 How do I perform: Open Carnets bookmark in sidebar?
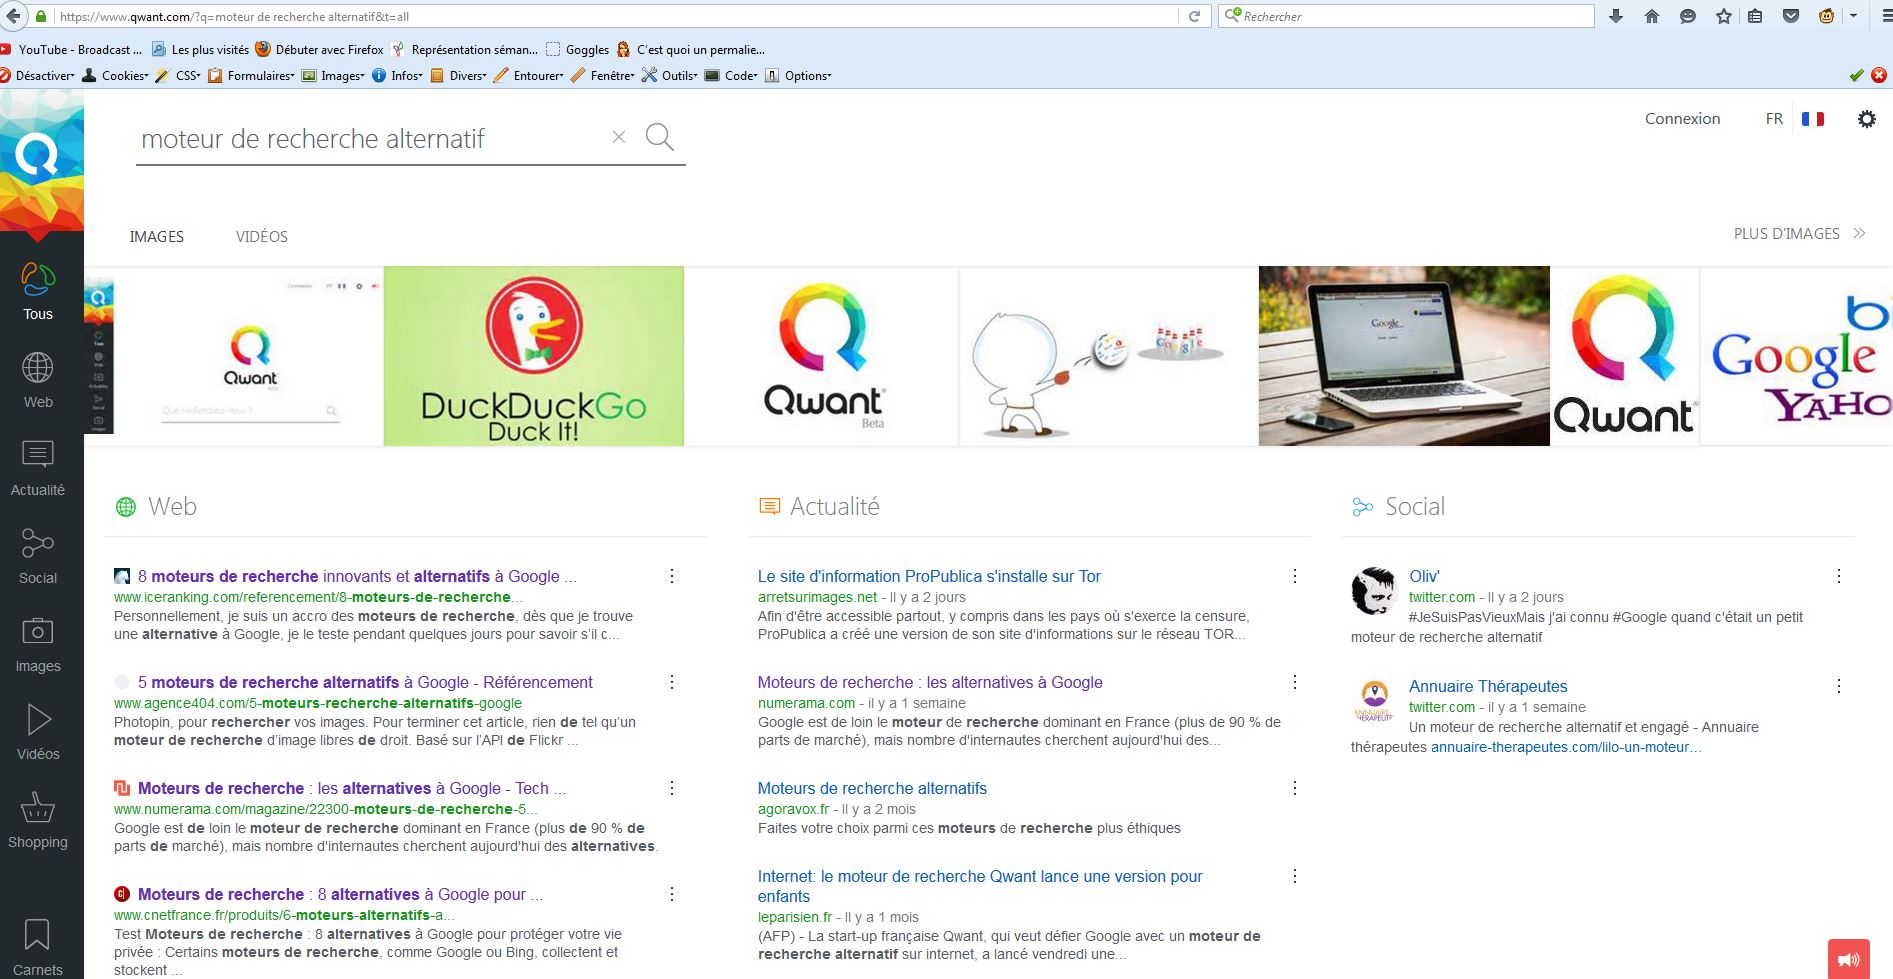(38, 946)
